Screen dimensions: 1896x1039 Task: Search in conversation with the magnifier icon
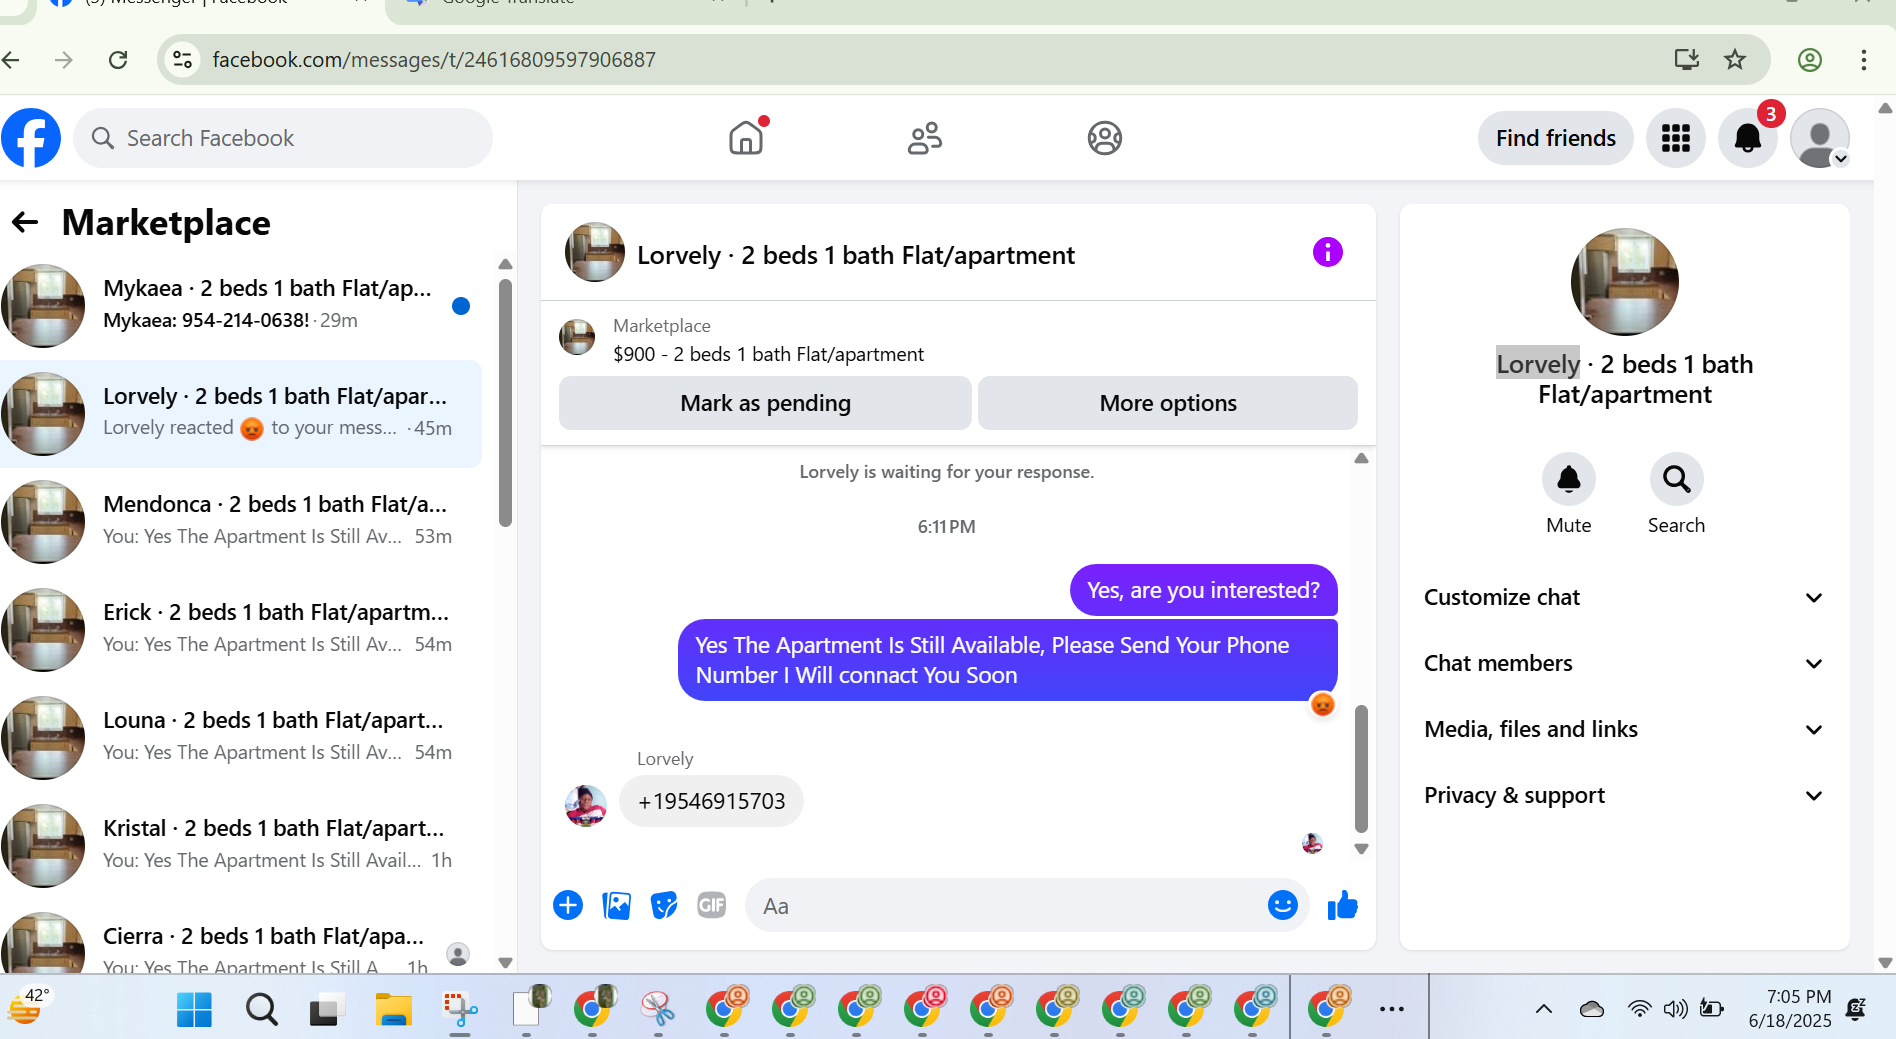pyautogui.click(x=1677, y=480)
